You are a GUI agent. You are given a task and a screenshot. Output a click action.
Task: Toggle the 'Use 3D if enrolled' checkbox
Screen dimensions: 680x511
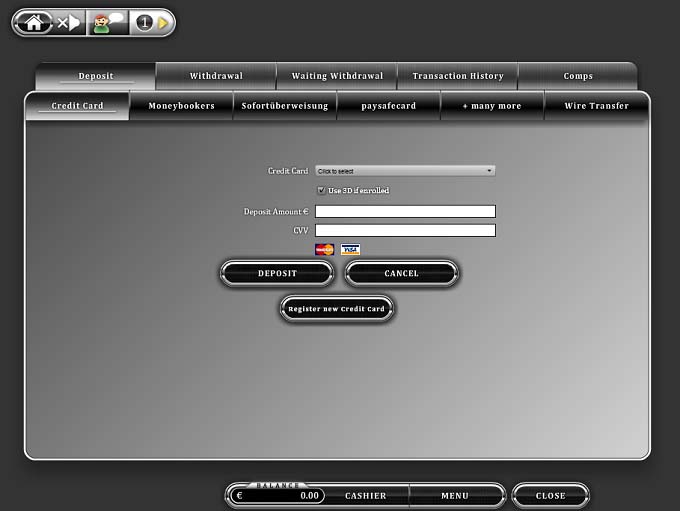click(x=321, y=190)
